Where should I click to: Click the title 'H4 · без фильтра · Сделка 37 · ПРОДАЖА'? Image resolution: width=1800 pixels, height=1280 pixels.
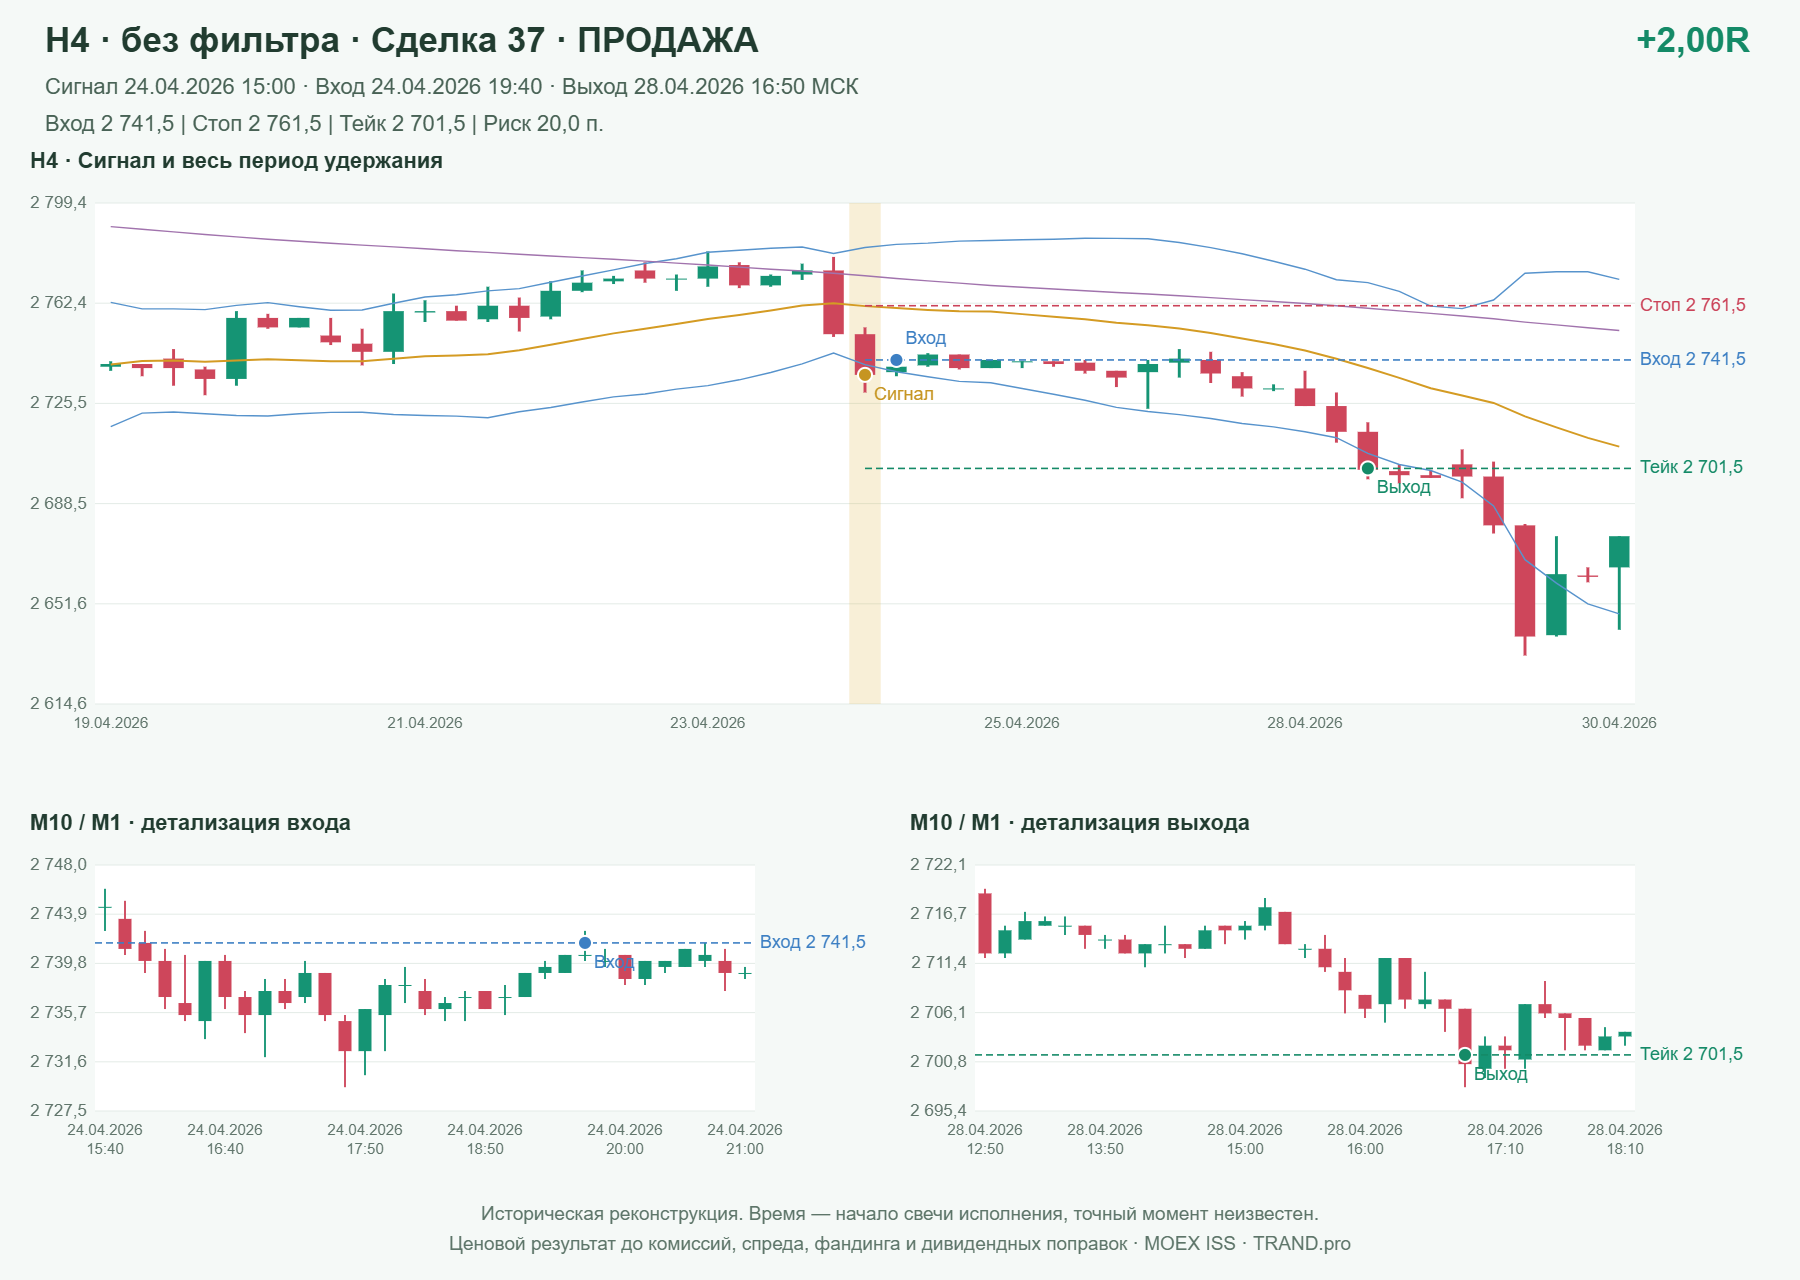[x=401, y=40]
